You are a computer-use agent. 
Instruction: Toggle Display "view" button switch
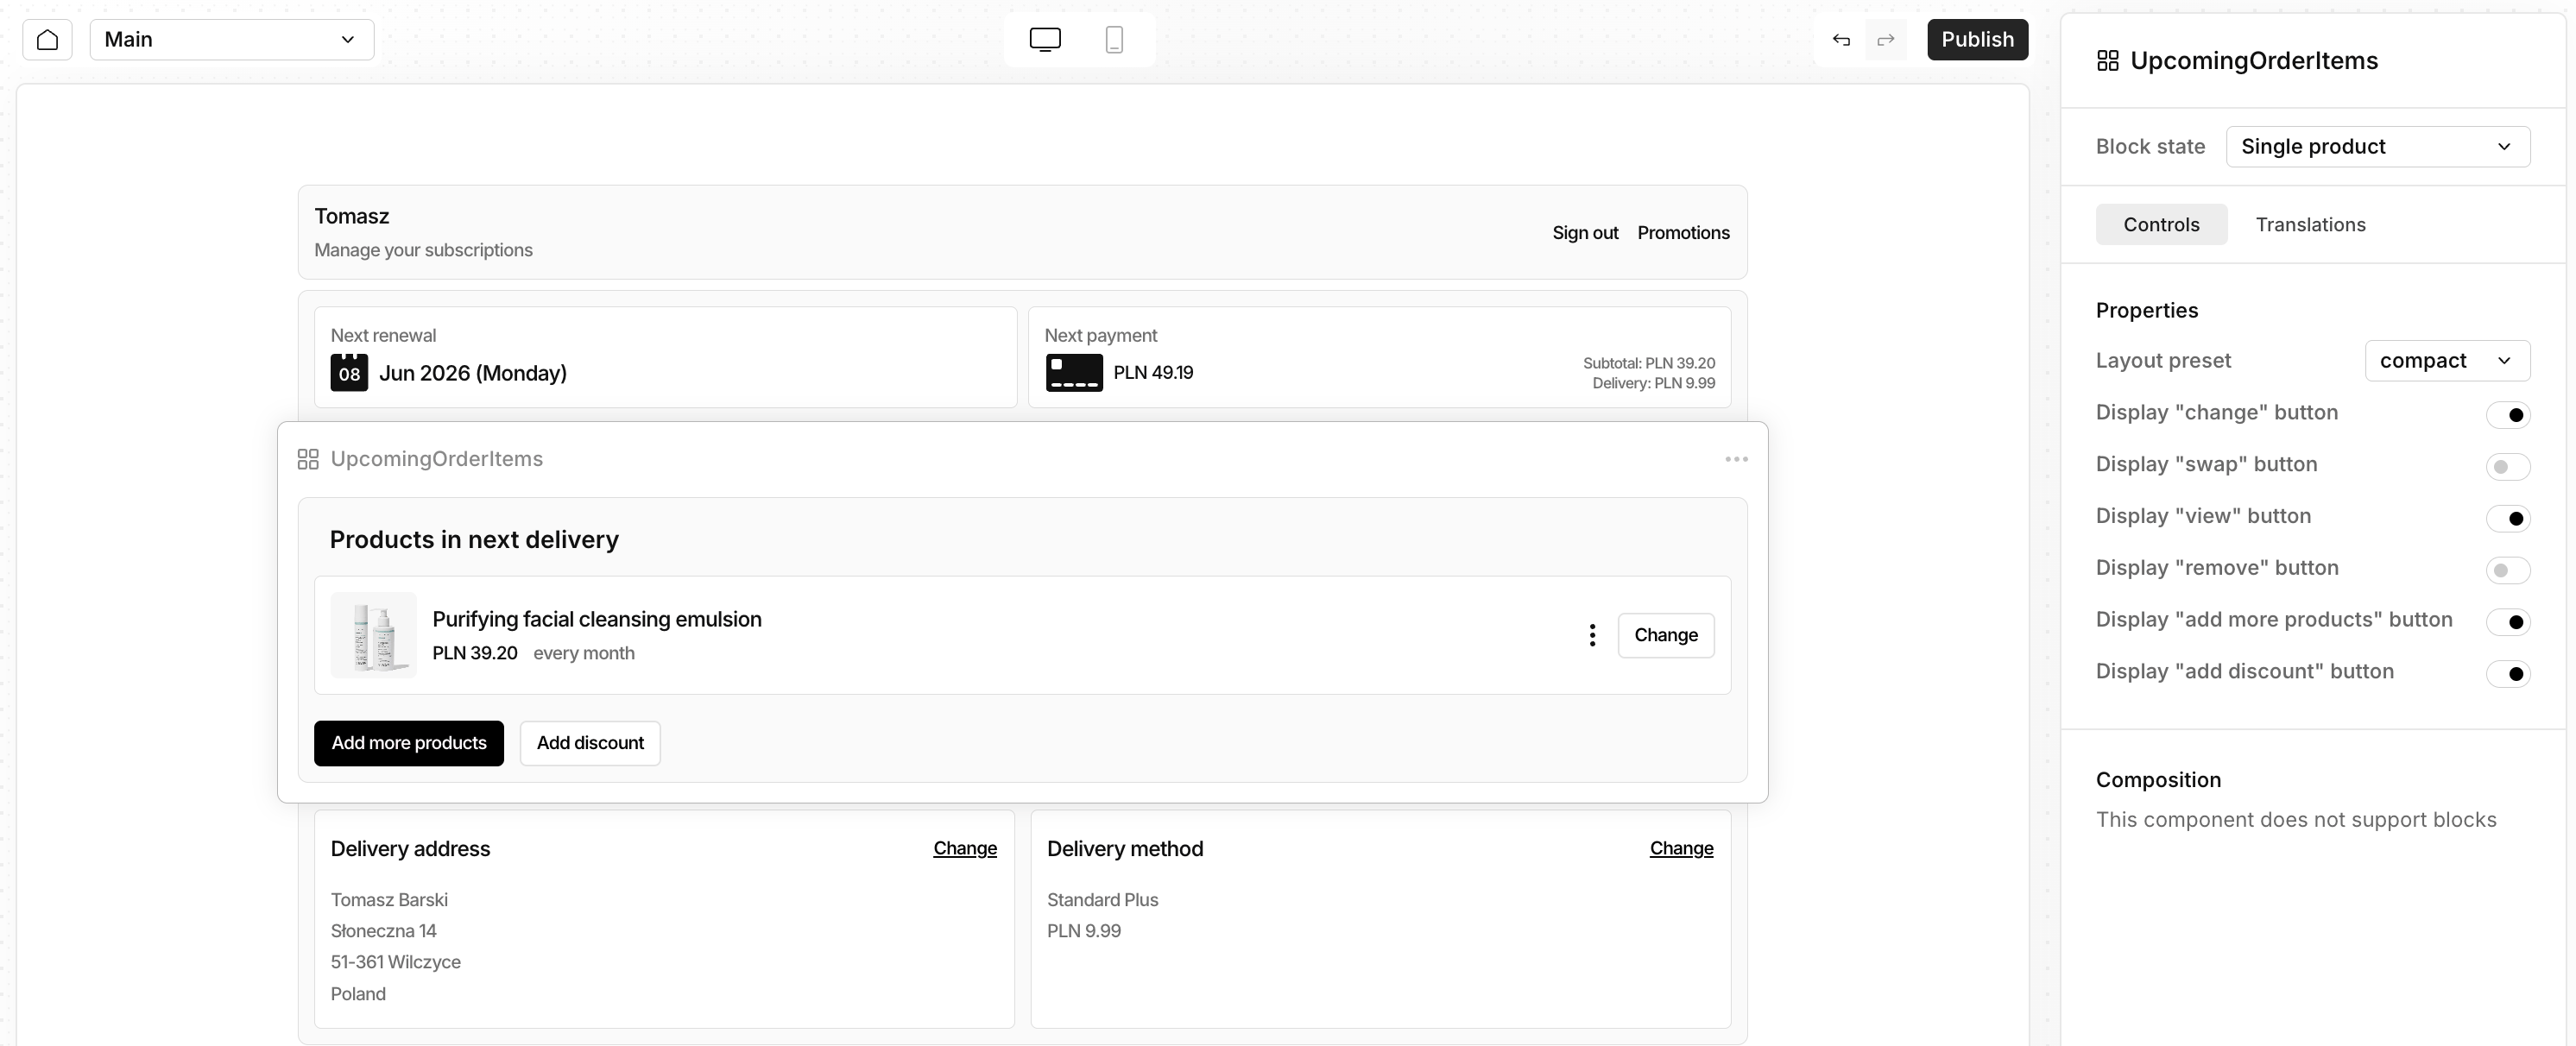tap(2507, 518)
